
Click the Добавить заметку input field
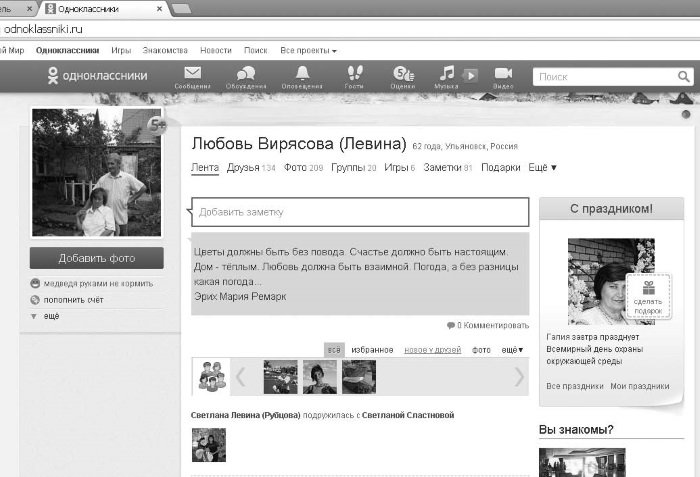(359, 212)
